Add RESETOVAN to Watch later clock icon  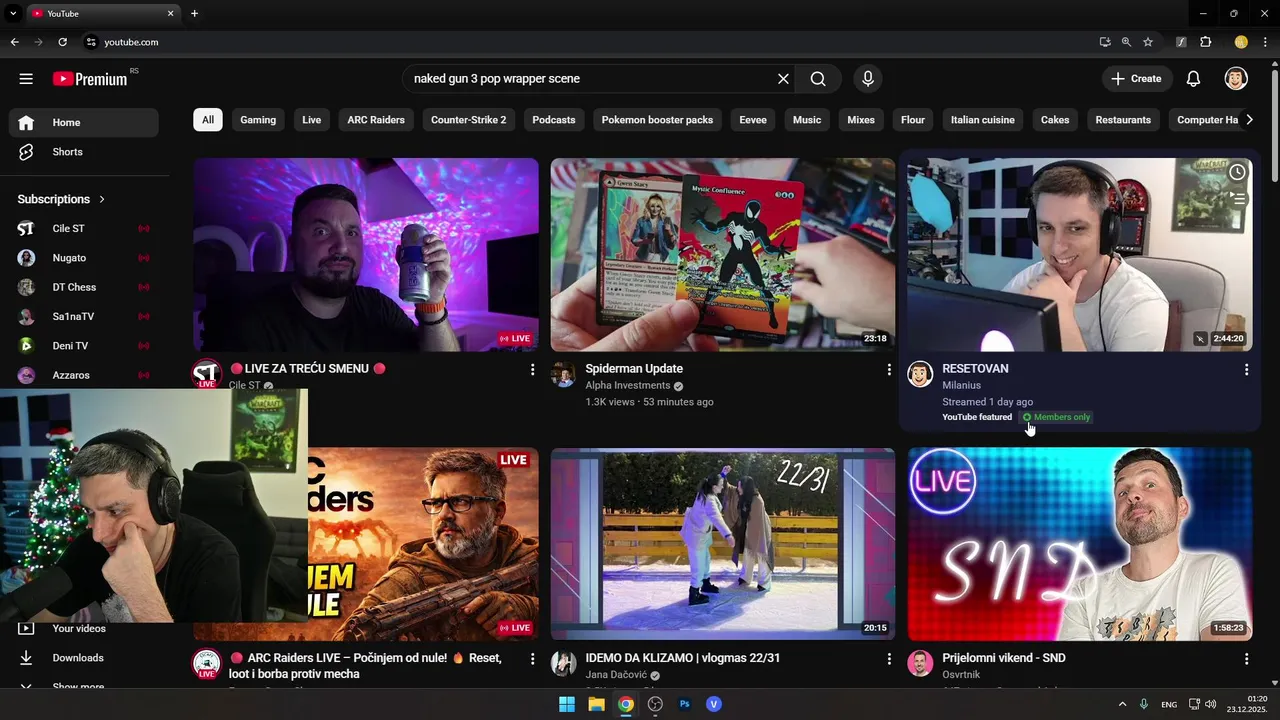1237,172
